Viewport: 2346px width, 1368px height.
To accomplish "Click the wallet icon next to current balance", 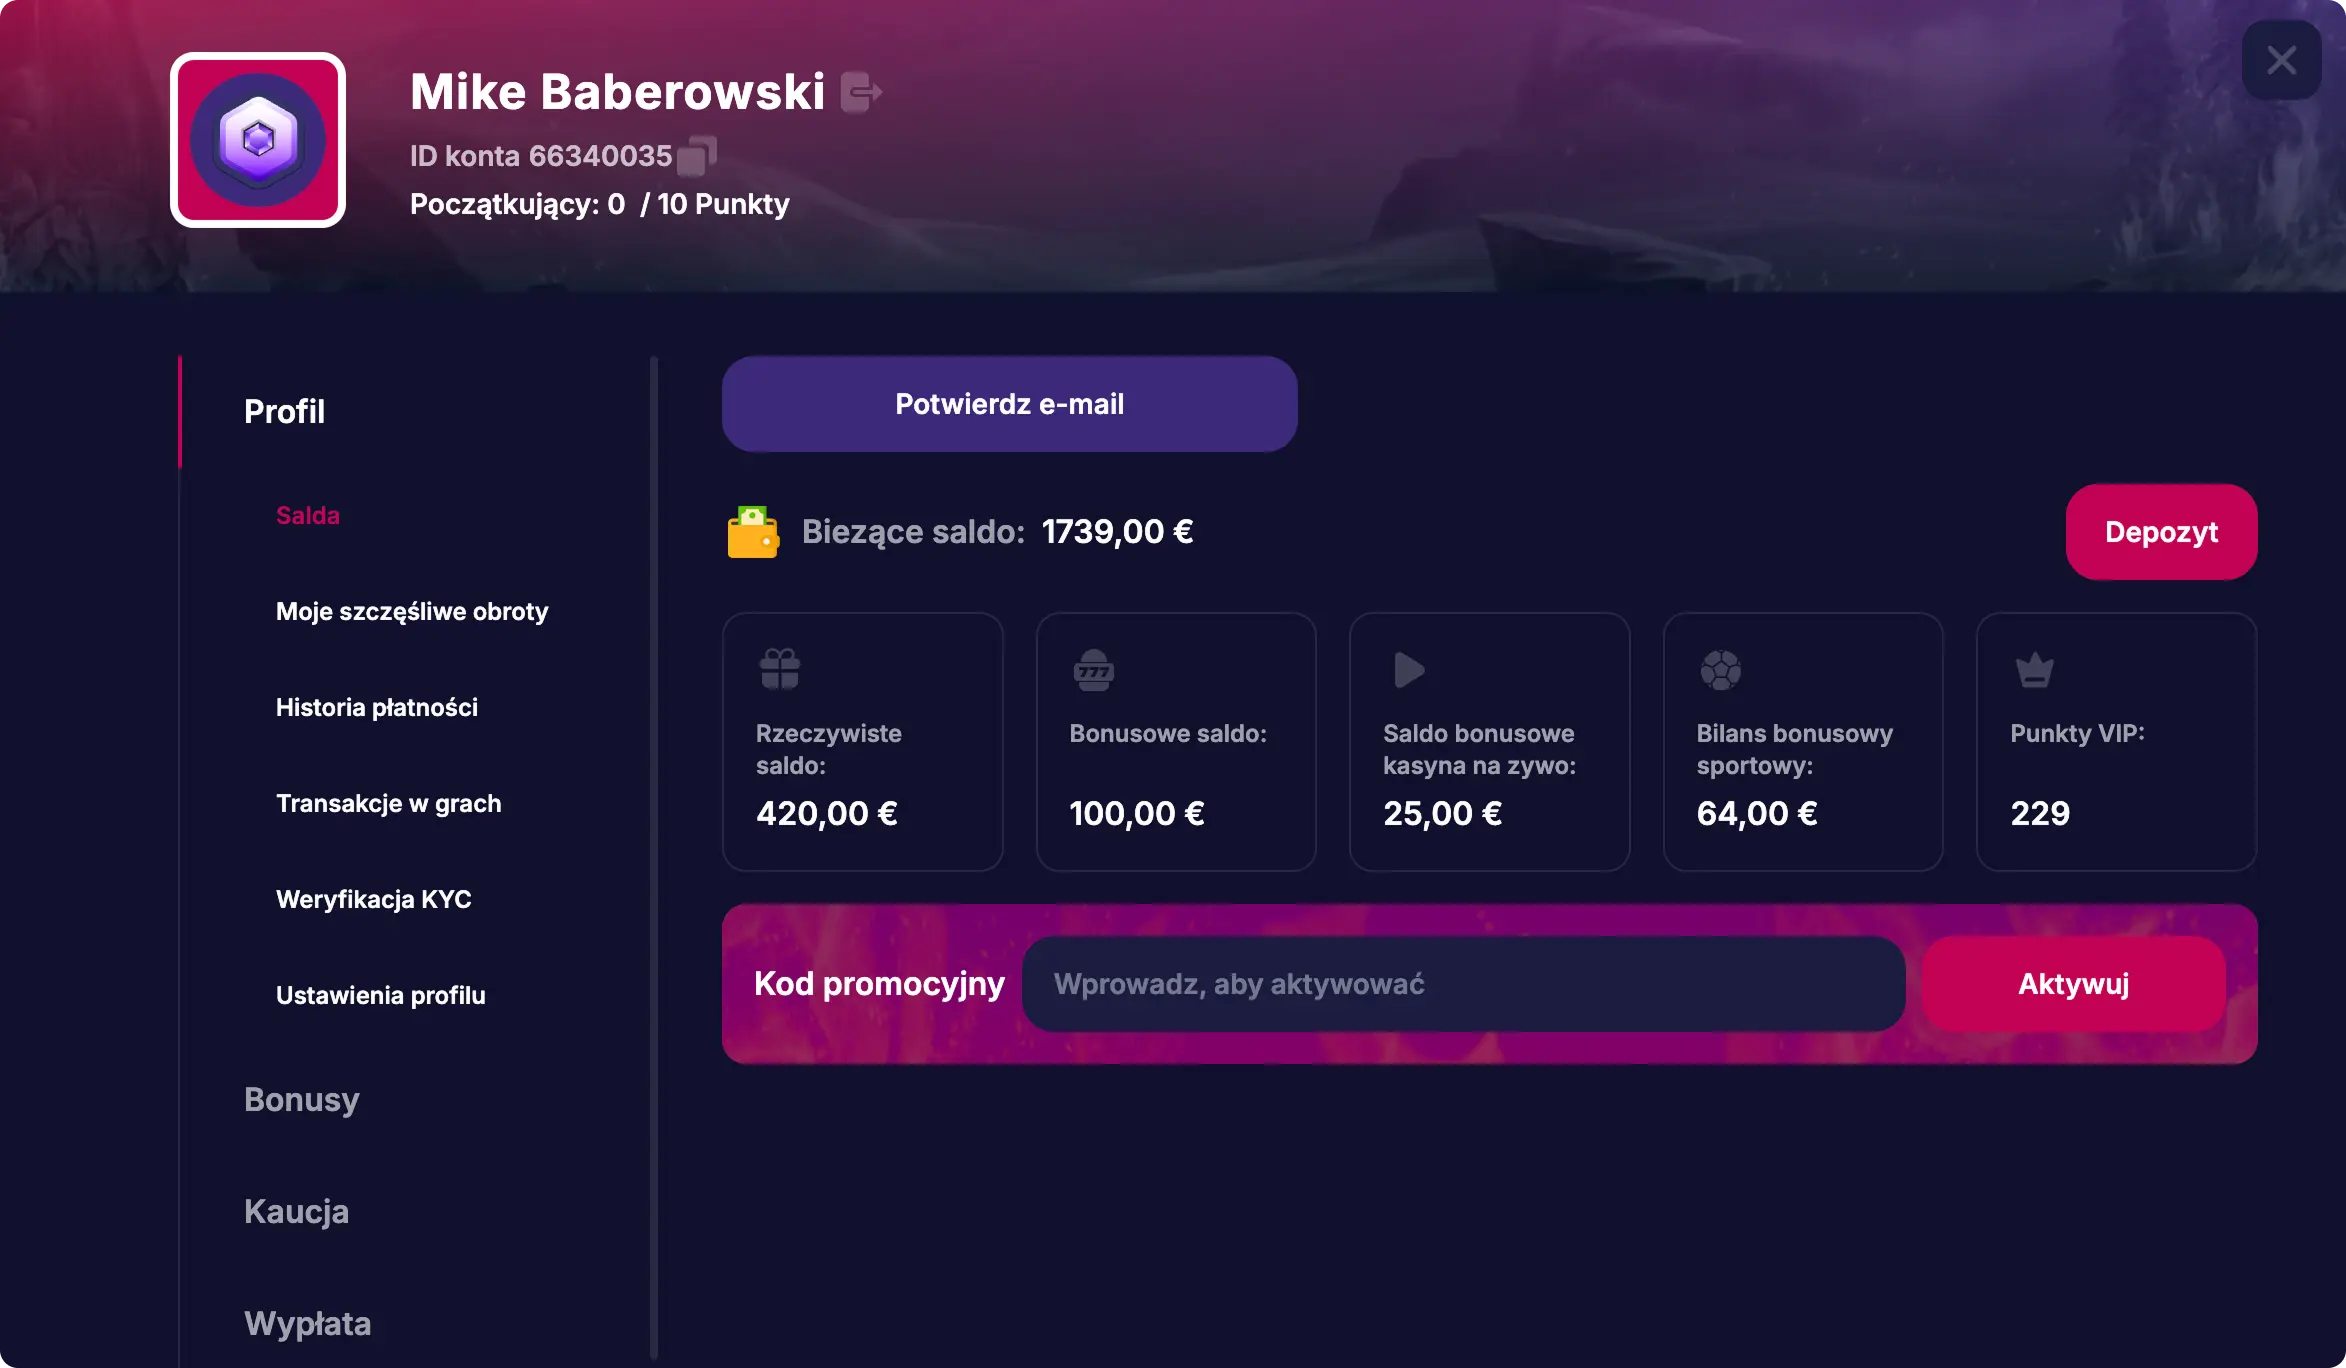I will click(752, 531).
